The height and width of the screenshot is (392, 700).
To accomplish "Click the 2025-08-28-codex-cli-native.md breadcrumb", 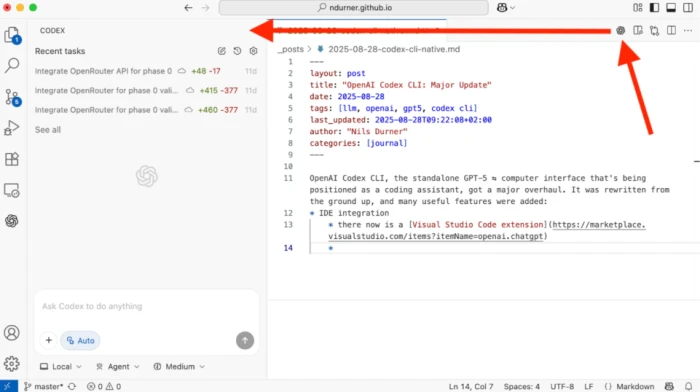I will [394, 49].
